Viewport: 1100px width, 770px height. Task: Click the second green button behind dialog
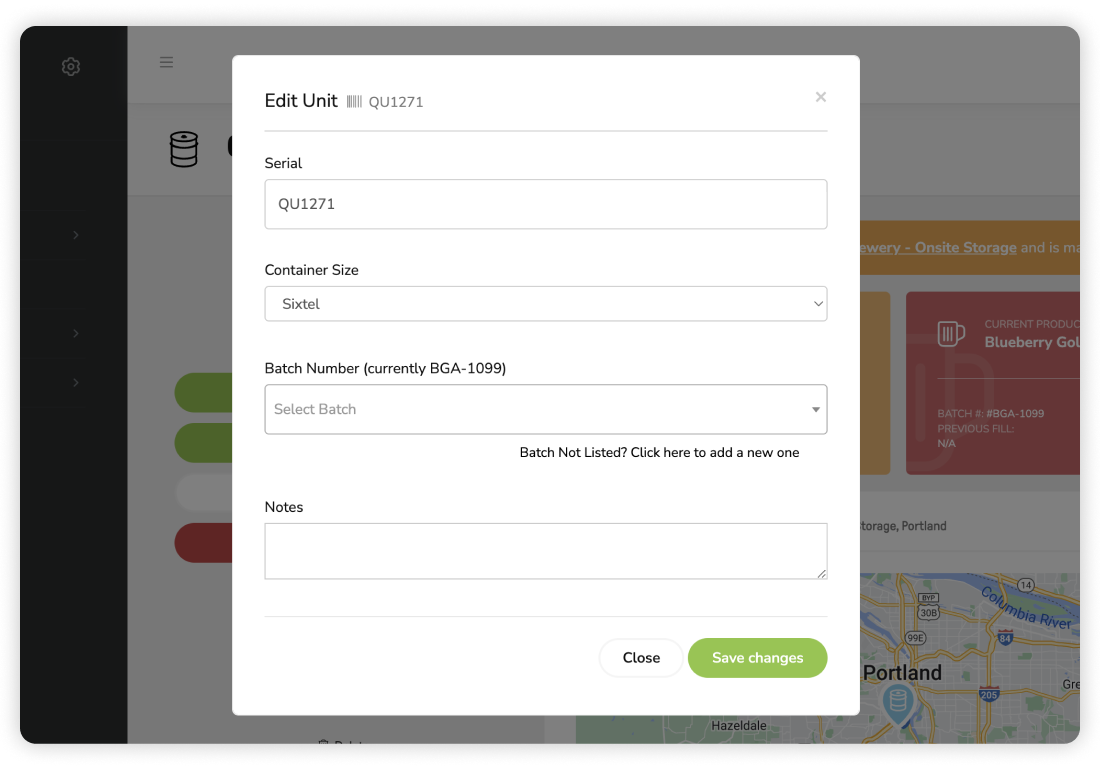203,443
